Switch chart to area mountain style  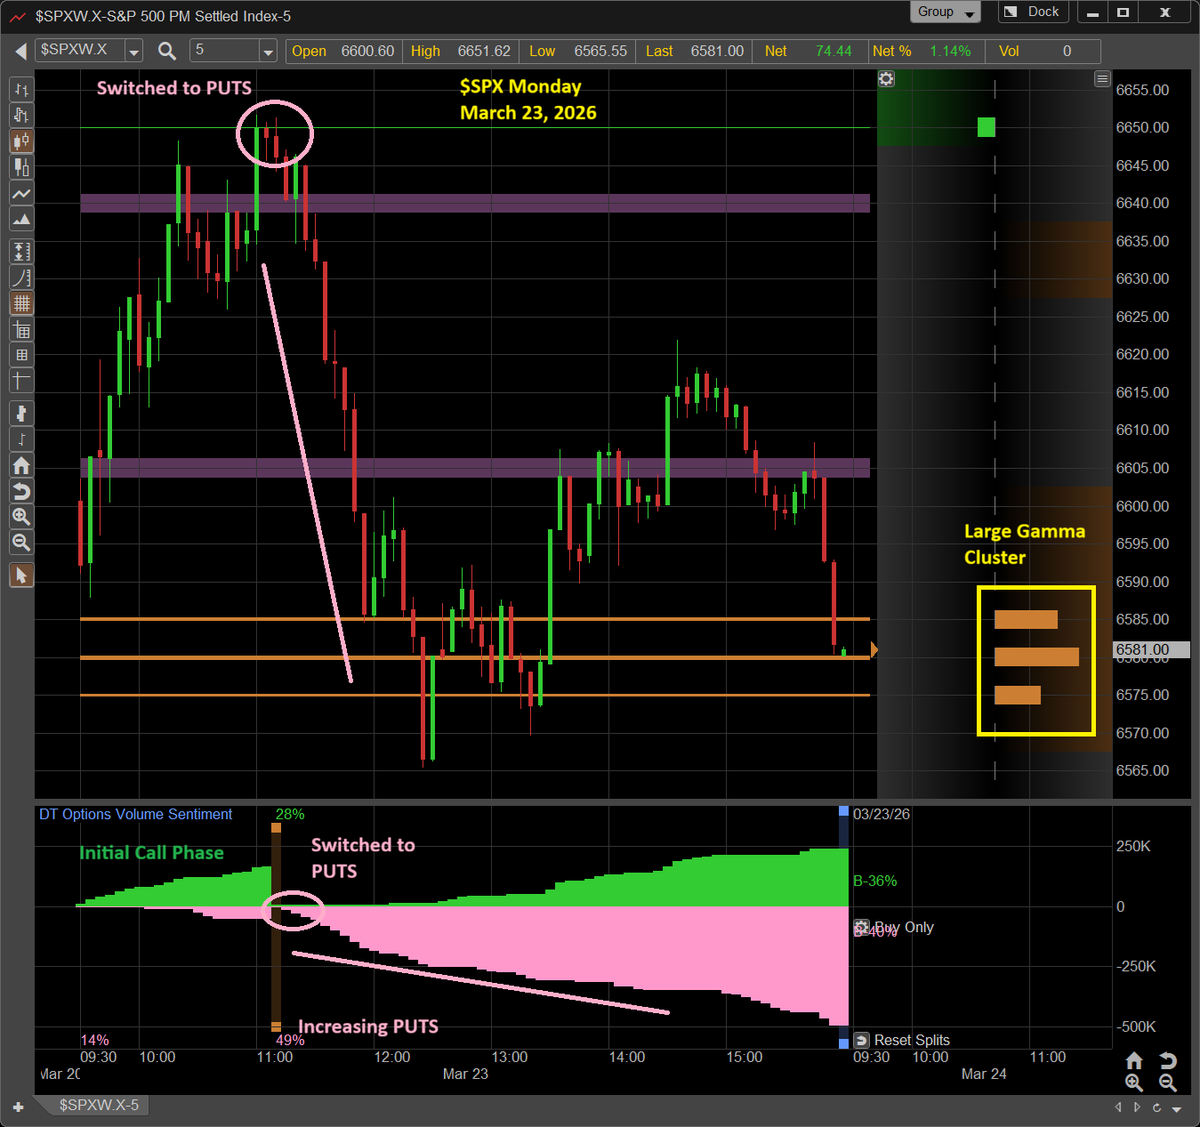pyautogui.click(x=21, y=219)
